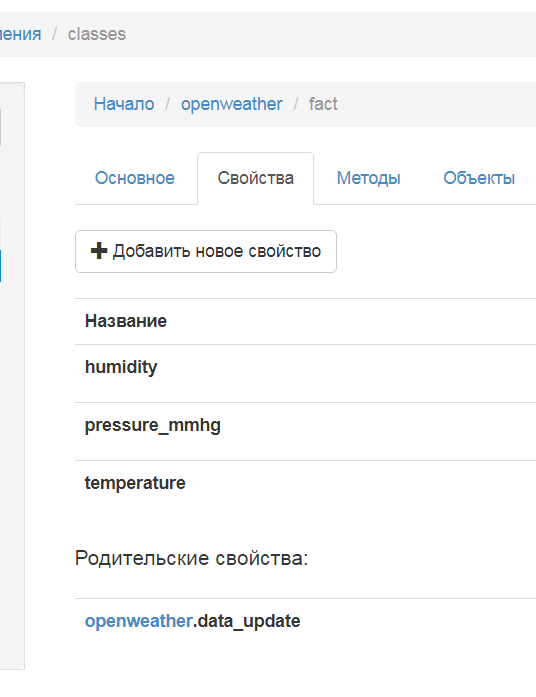The height and width of the screenshot is (697, 536).
Task: Switch to the Методы tab
Action: click(368, 178)
